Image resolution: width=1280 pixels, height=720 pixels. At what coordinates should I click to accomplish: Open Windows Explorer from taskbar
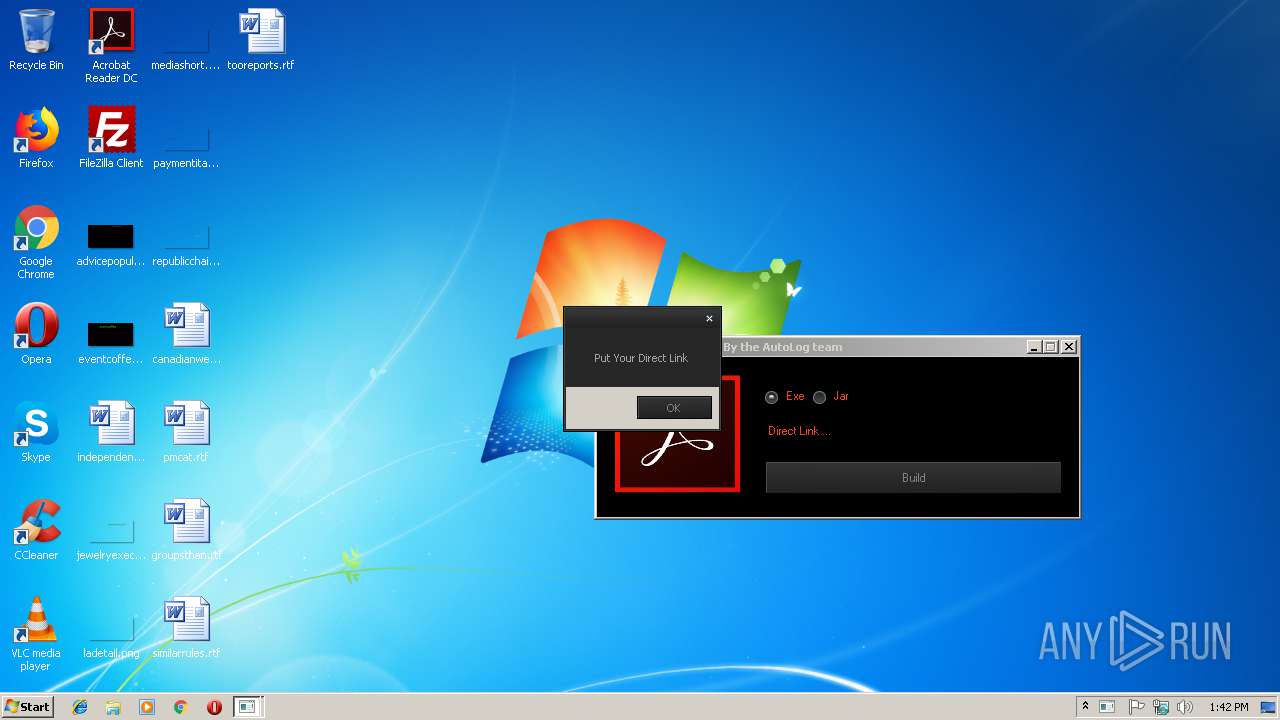click(x=113, y=707)
